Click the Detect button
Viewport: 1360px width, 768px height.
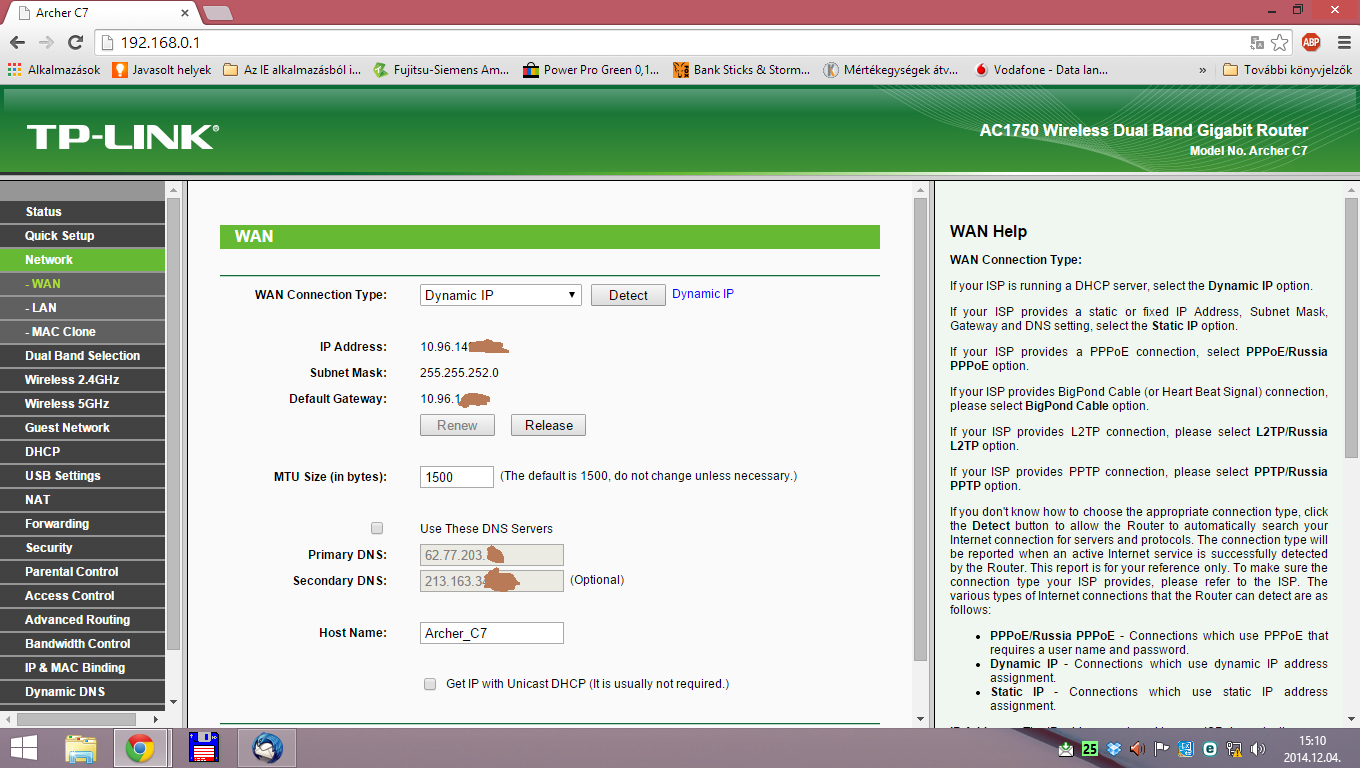pyautogui.click(x=628, y=295)
